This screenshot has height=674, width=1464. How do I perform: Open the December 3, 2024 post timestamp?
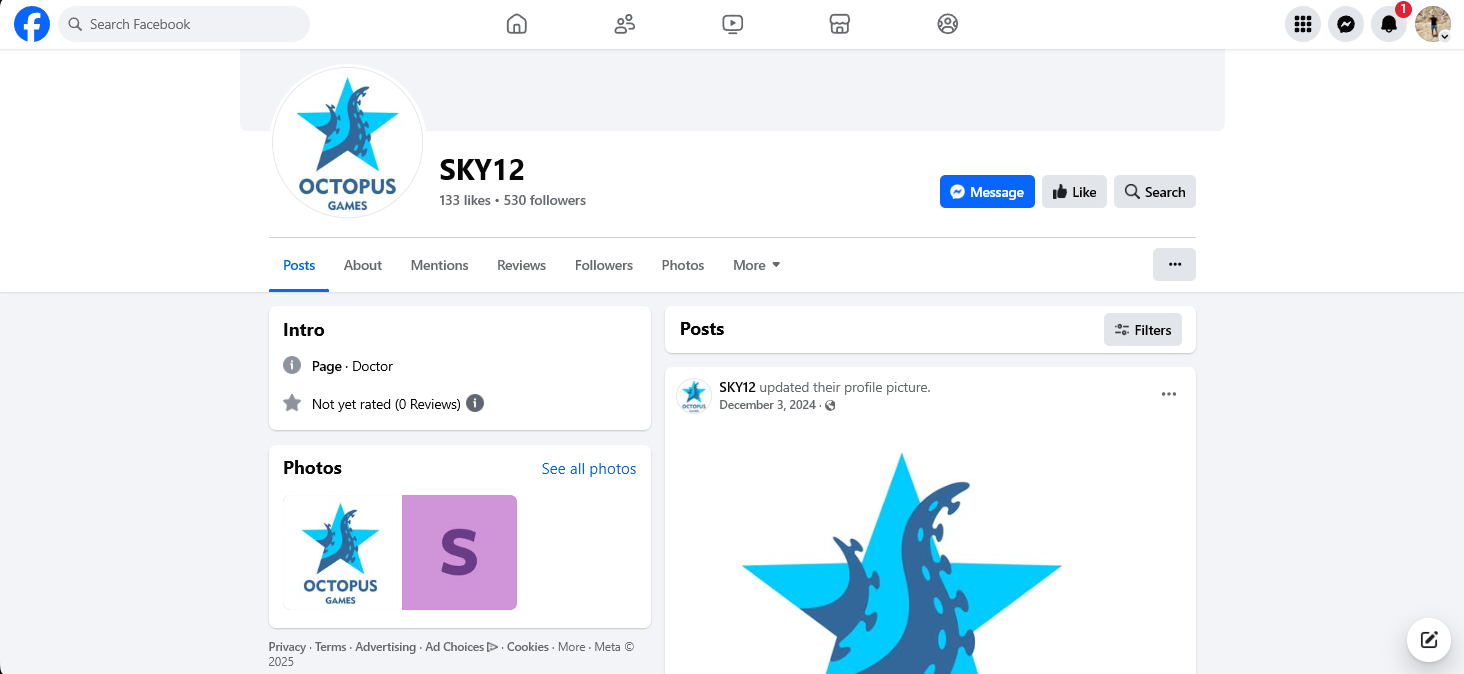point(768,405)
